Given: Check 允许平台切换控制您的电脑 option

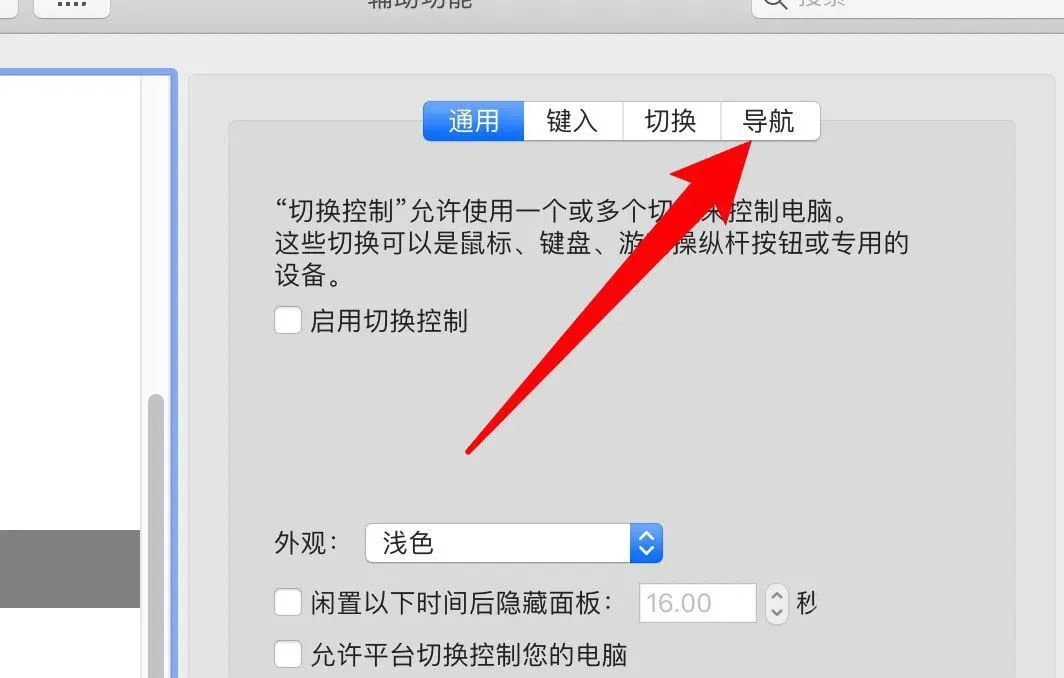Looking at the screenshot, I should [x=288, y=654].
